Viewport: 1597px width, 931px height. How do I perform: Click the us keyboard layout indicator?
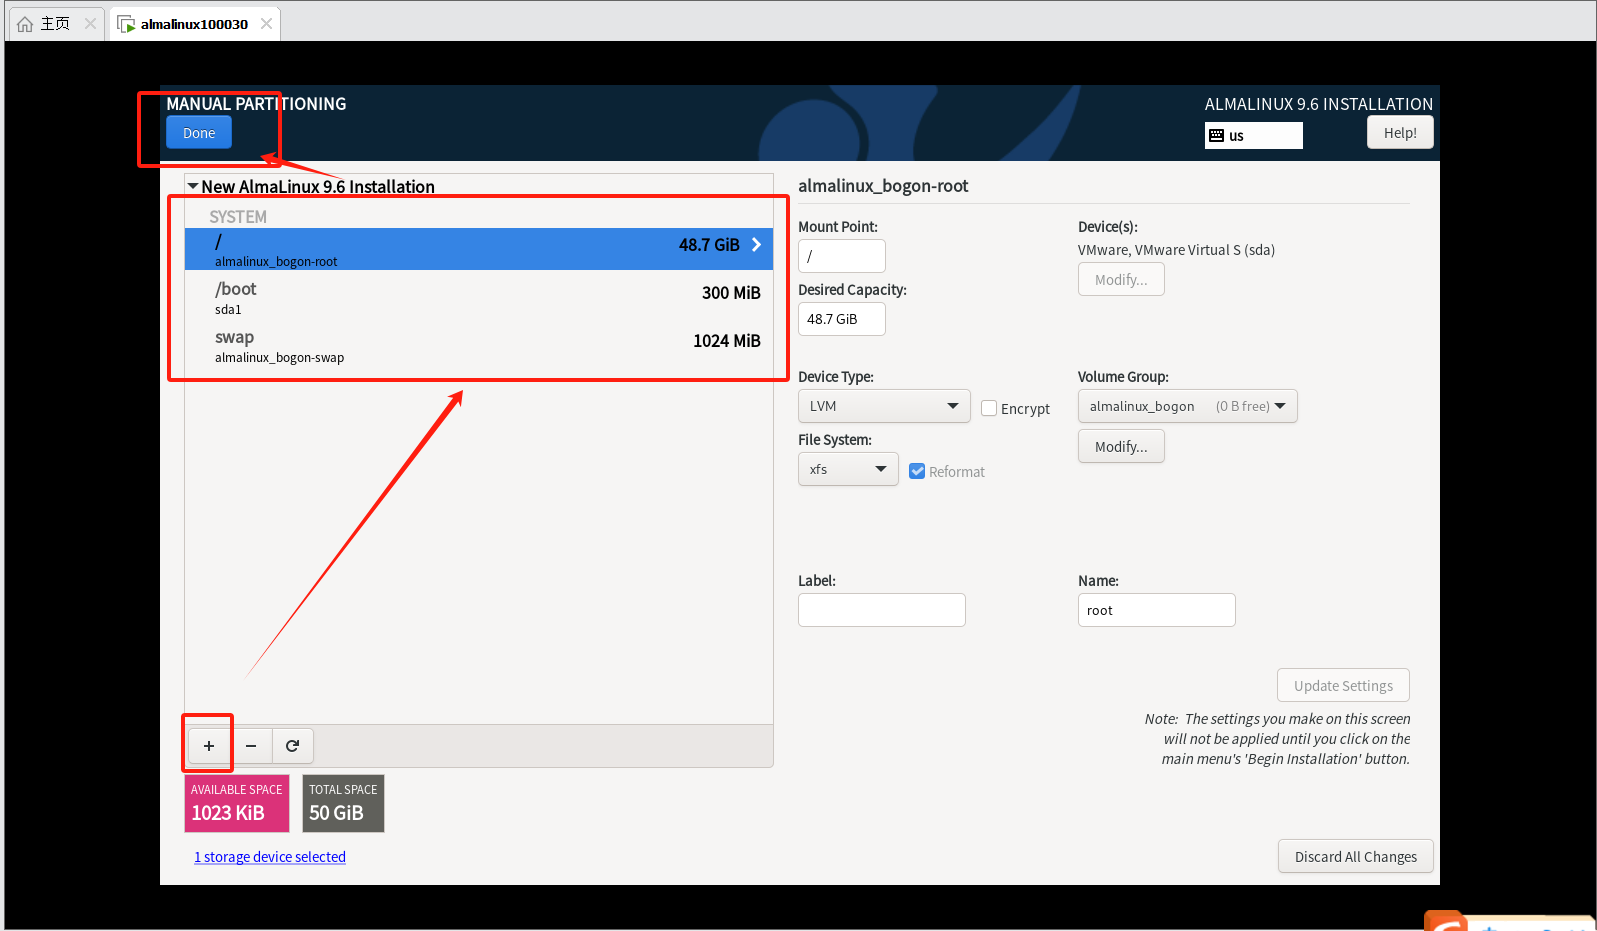[1253, 135]
